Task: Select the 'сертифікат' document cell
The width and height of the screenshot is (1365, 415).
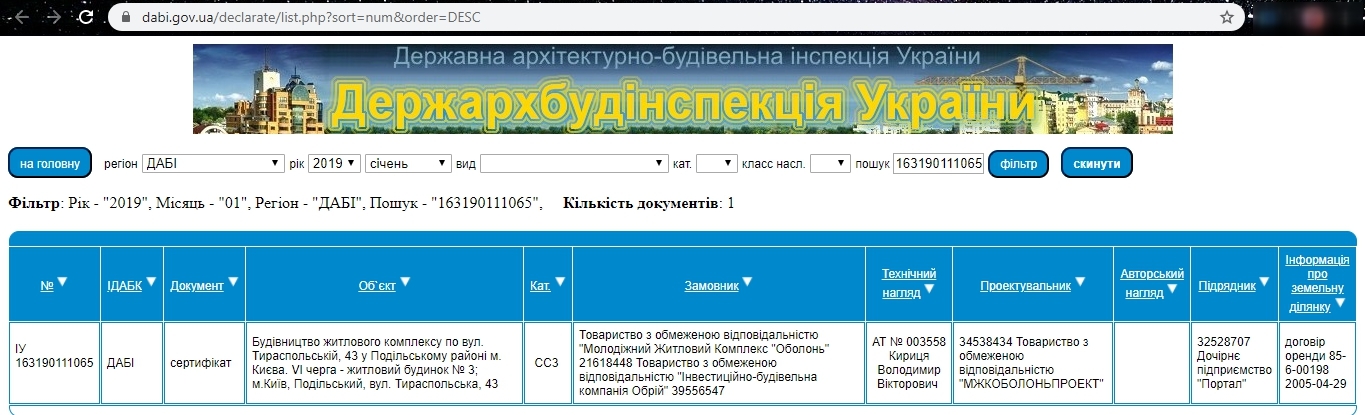Action: click(x=202, y=362)
